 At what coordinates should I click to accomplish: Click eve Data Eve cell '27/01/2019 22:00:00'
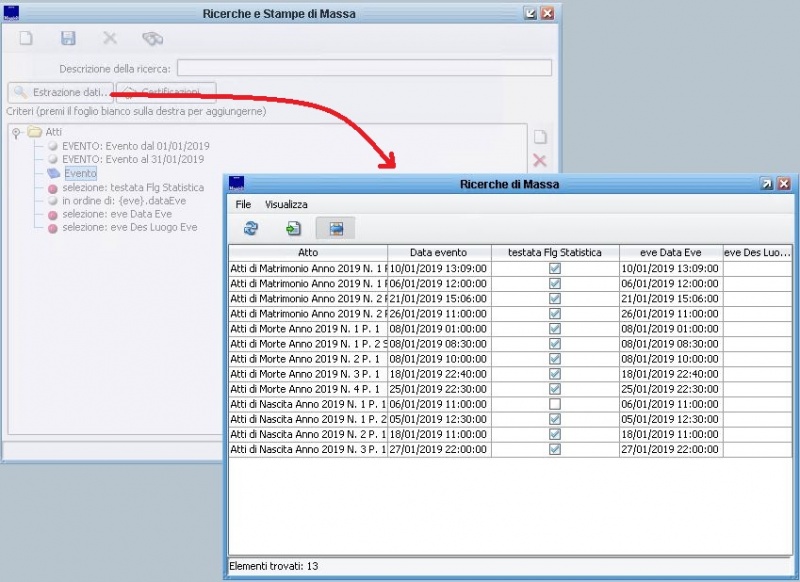point(671,449)
